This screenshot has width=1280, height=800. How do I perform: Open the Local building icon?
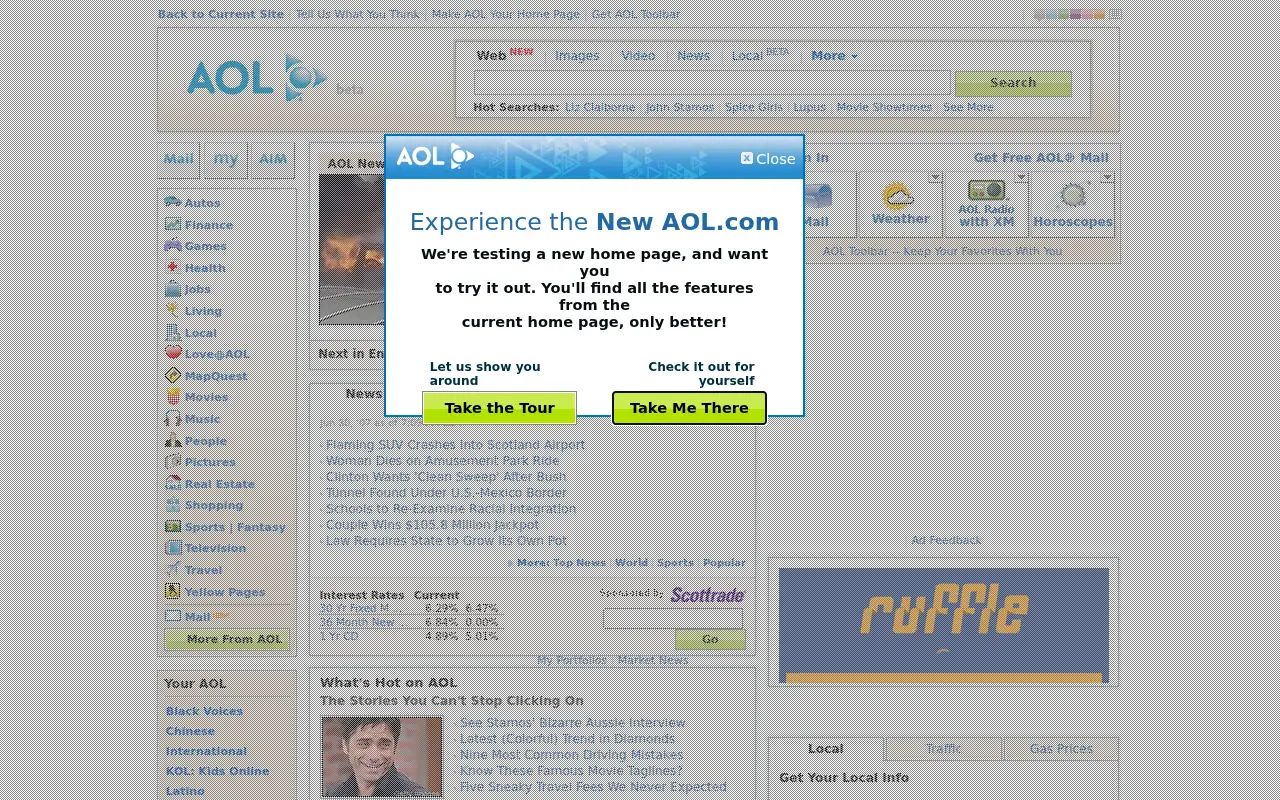(173, 332)
